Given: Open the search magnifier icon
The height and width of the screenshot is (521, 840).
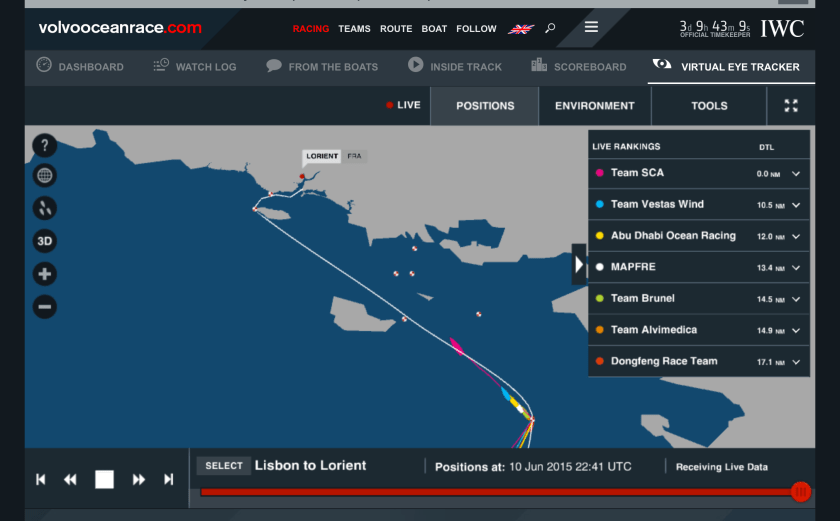Looking at the screenshot, I should (550, 29).
